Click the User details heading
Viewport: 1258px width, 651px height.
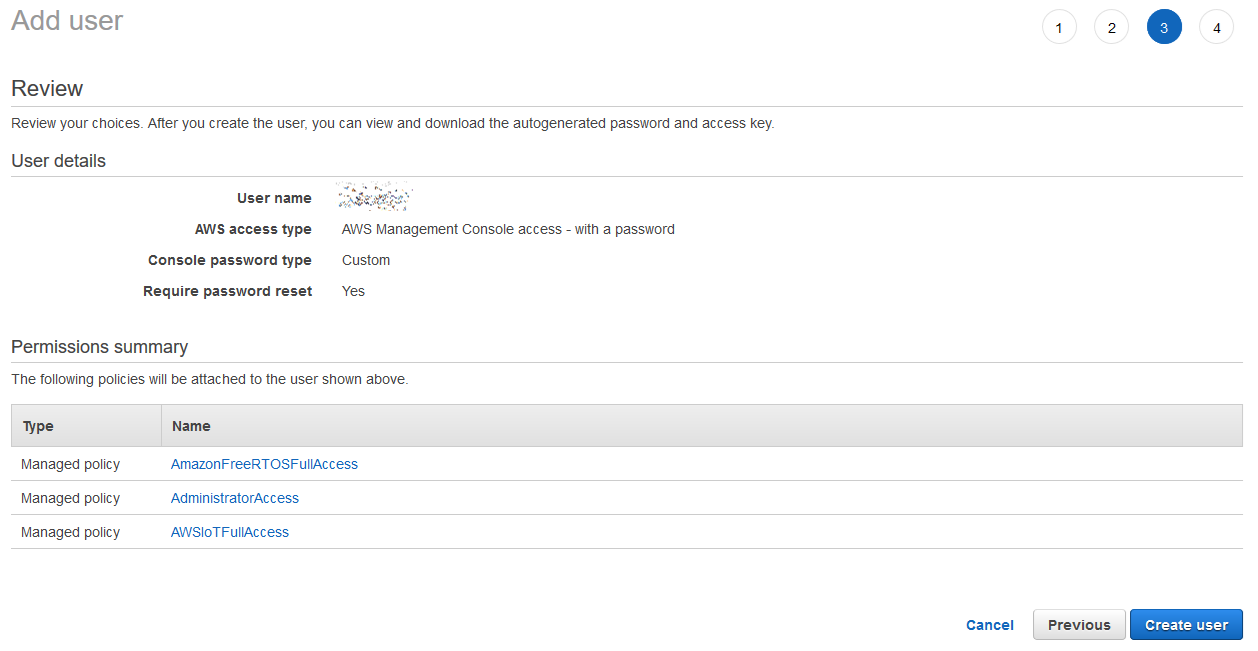[x=58, y=161]
